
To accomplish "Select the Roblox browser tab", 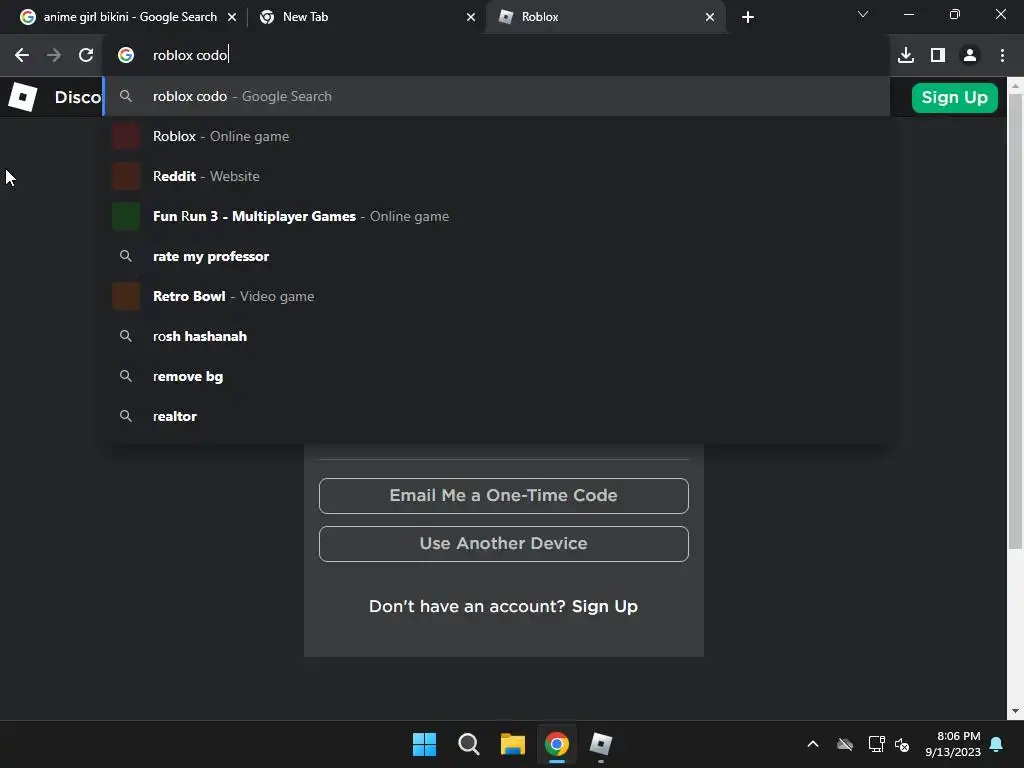I will coord(605,17).
